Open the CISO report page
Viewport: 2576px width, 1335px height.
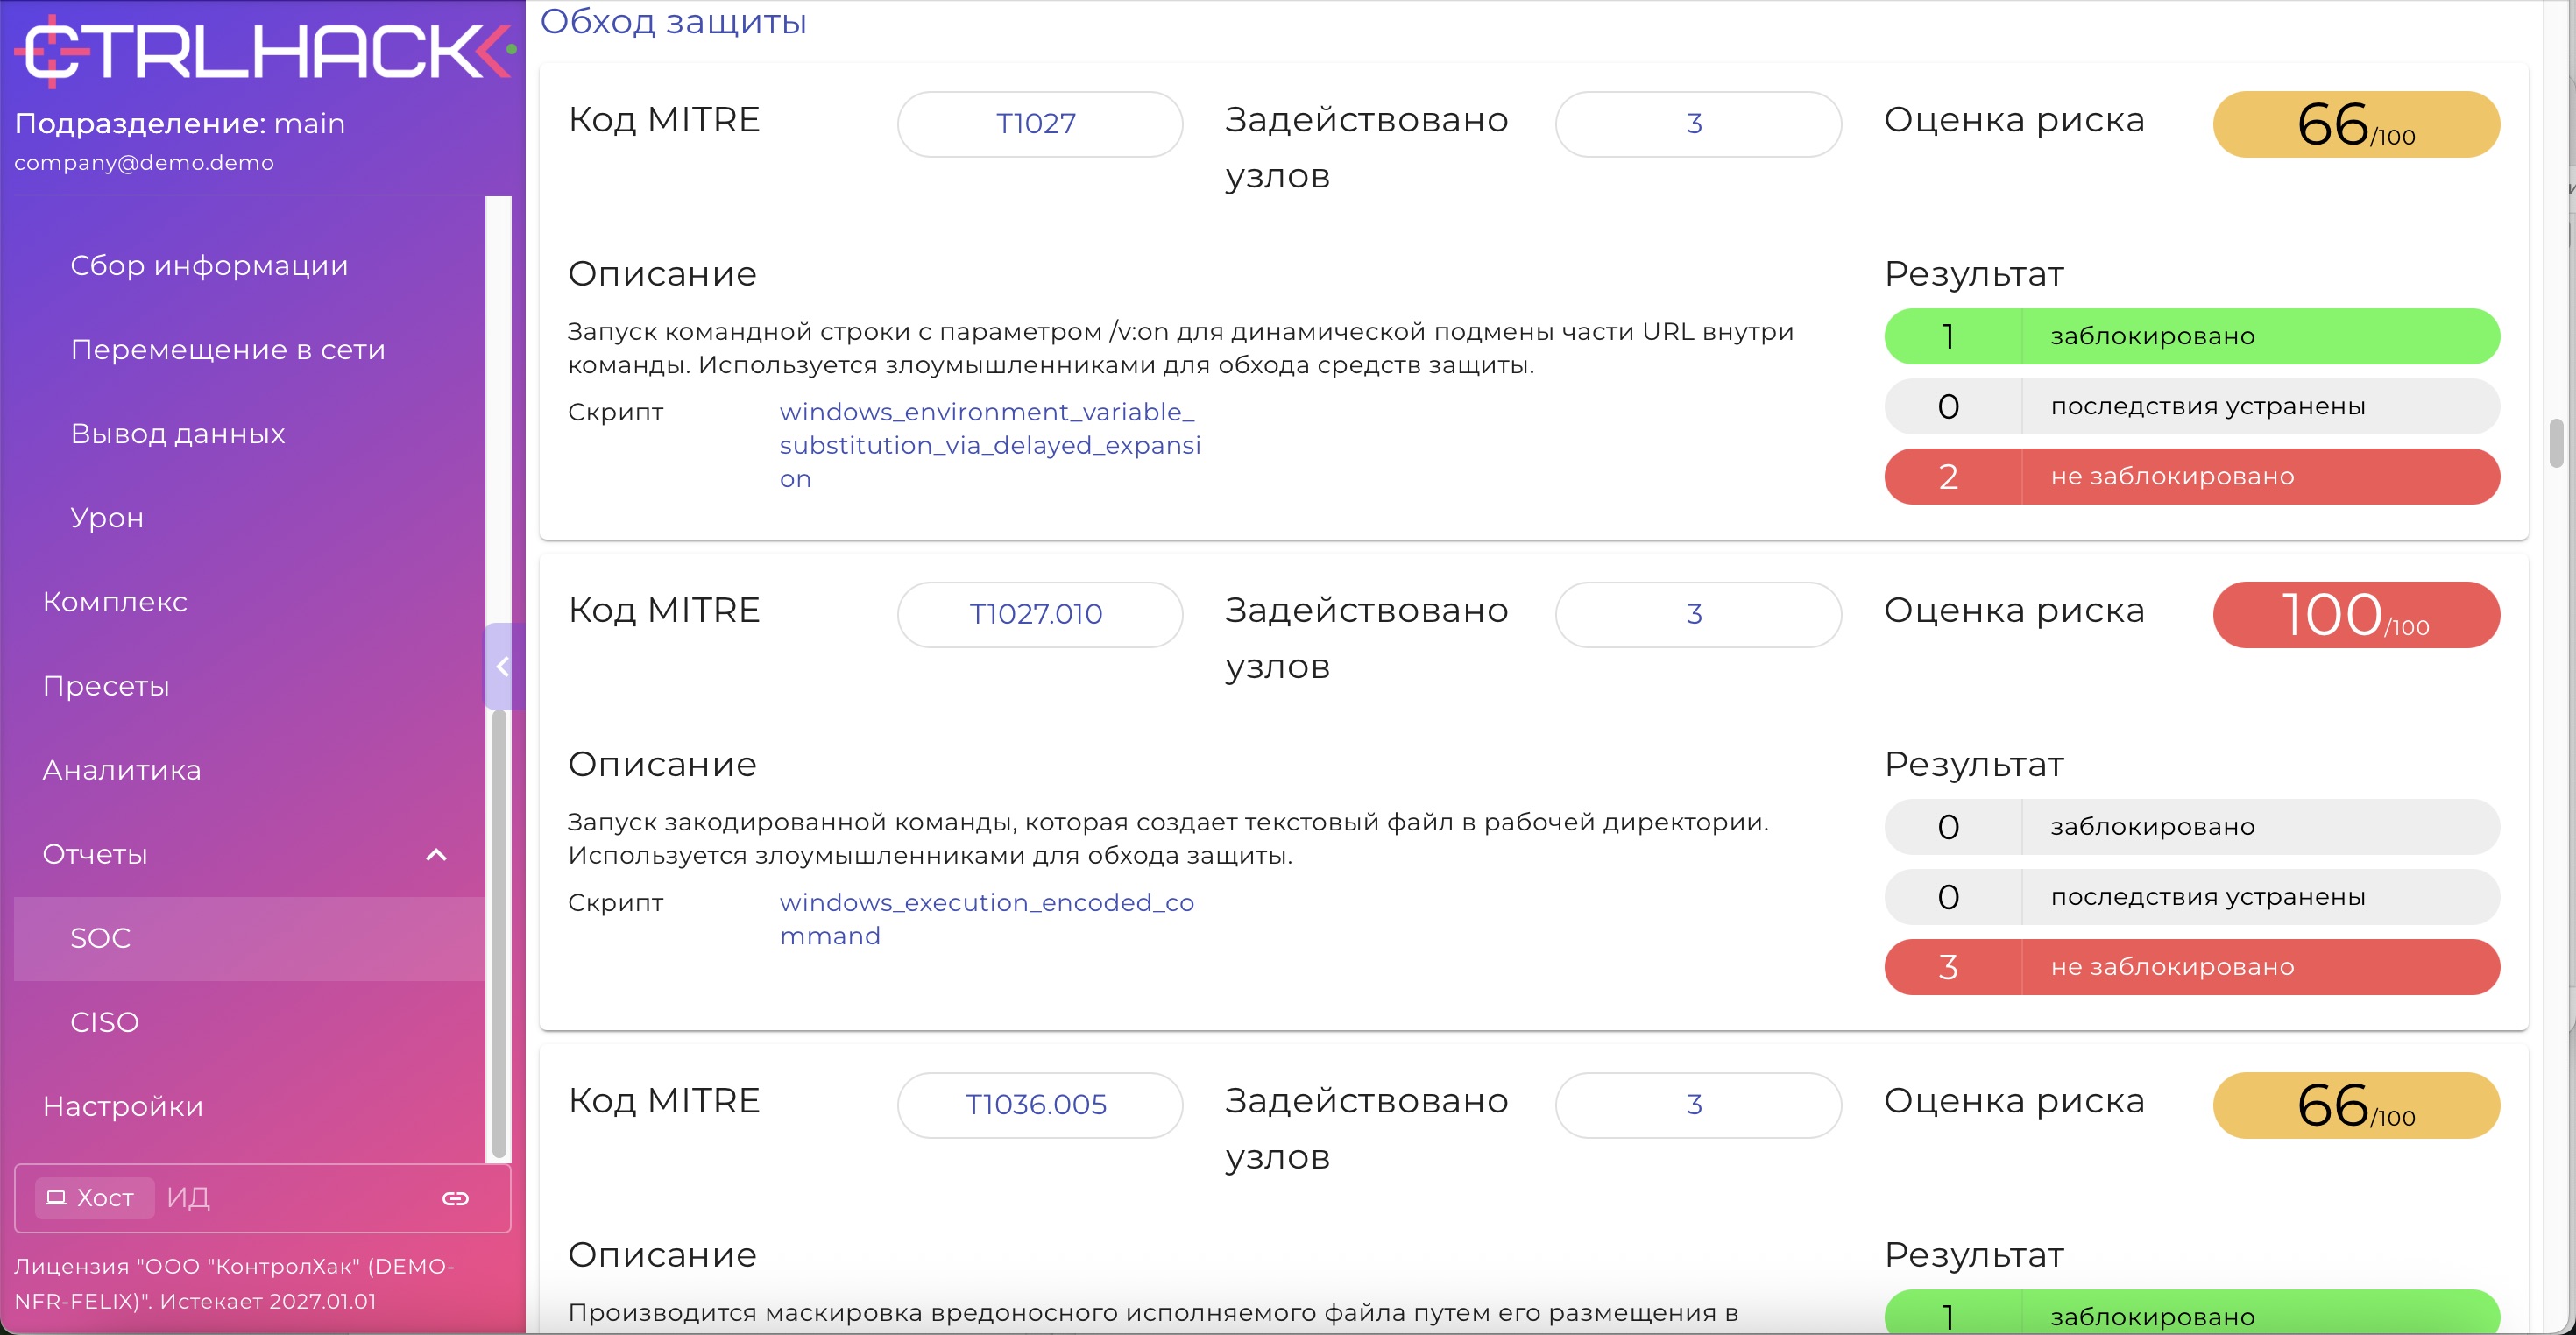coord(104,1022)
